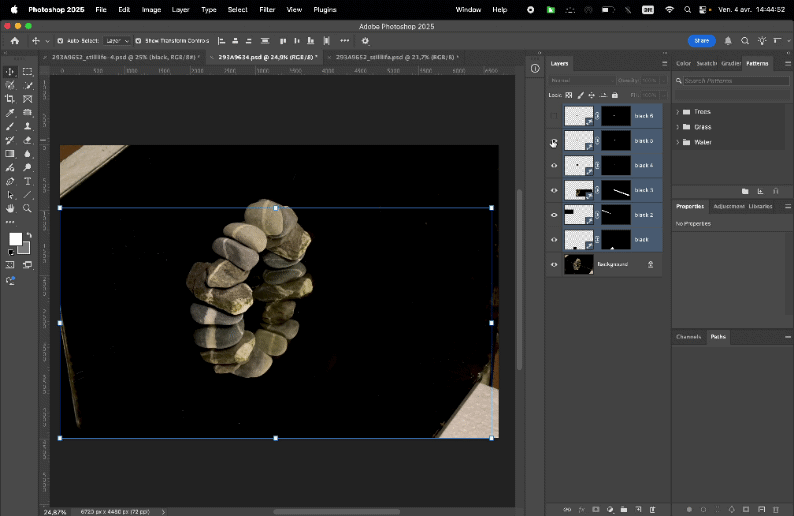Select the Move tool in the toolbar
Image resolution: width=794 pixels, height=516 pixels.
coord(10,72)
